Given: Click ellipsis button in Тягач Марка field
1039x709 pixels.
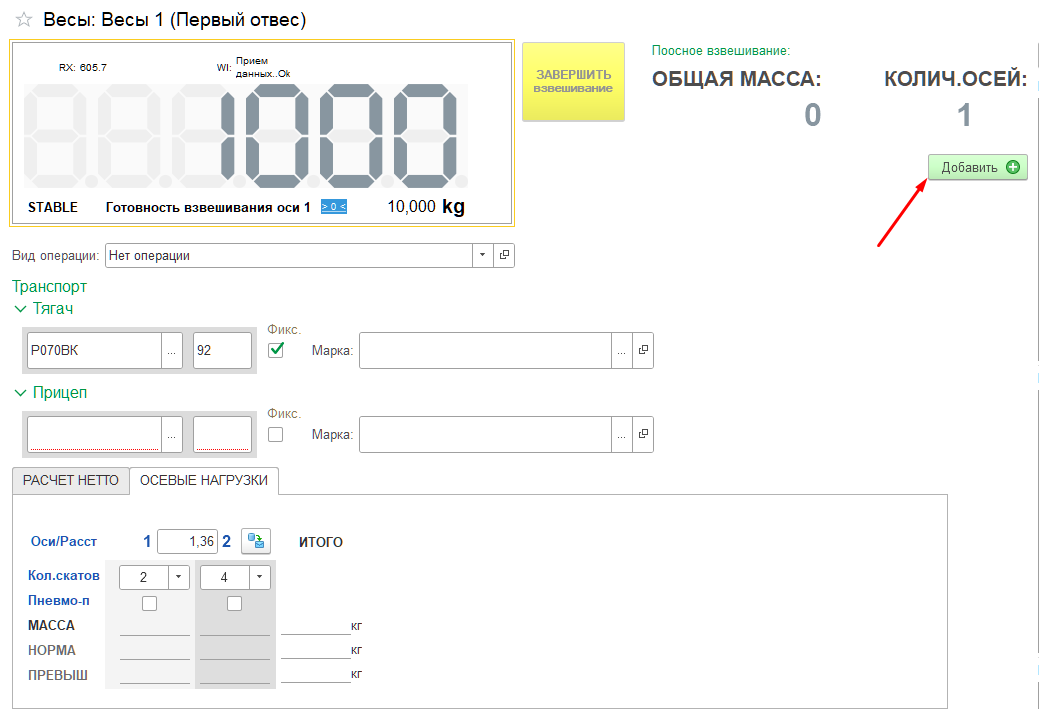Looking at the screenshot, I should [x=622, y=351].
